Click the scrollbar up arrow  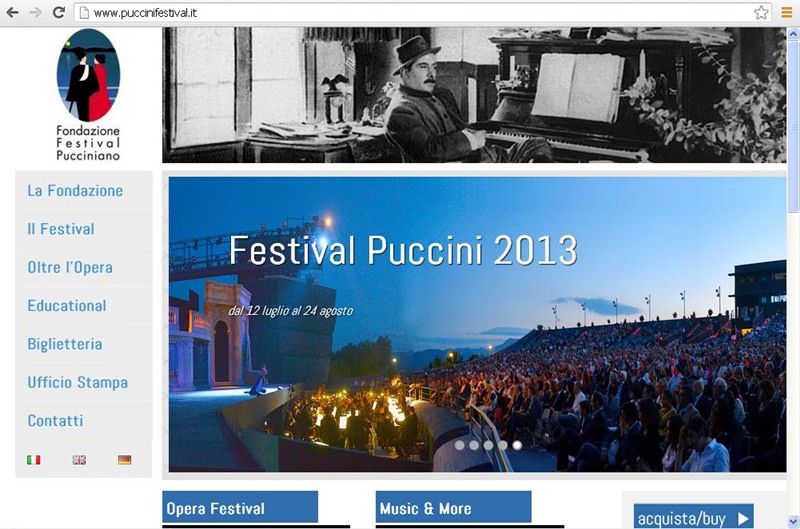793,34
